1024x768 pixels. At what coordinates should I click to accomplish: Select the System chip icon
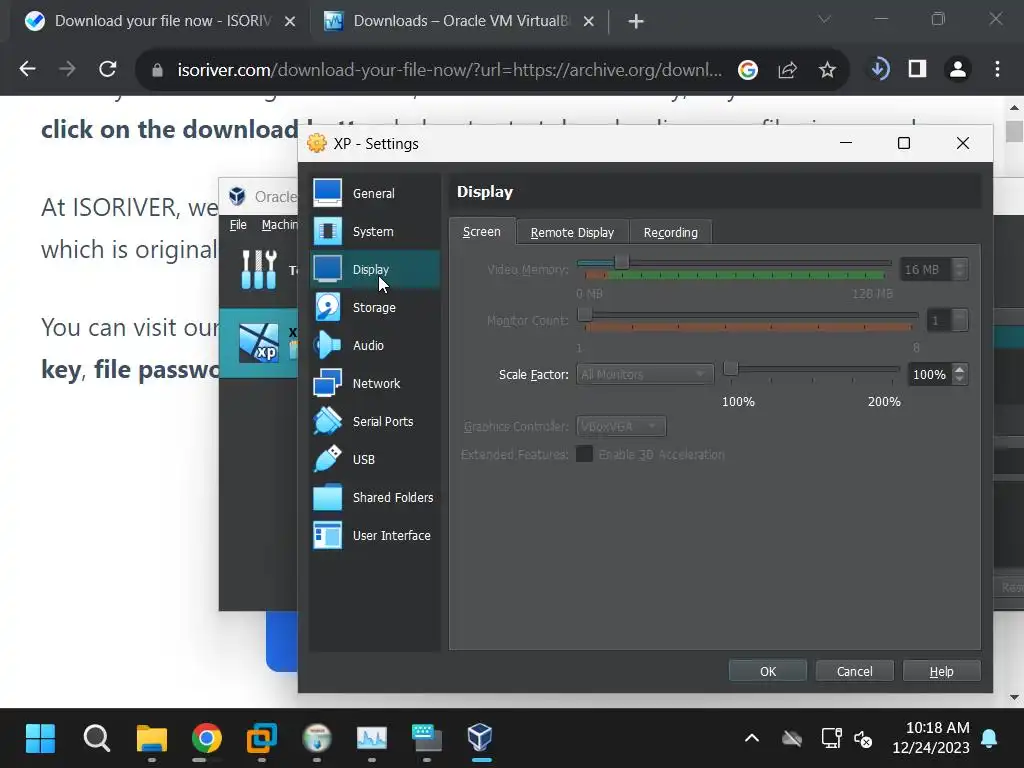(327, 231)
